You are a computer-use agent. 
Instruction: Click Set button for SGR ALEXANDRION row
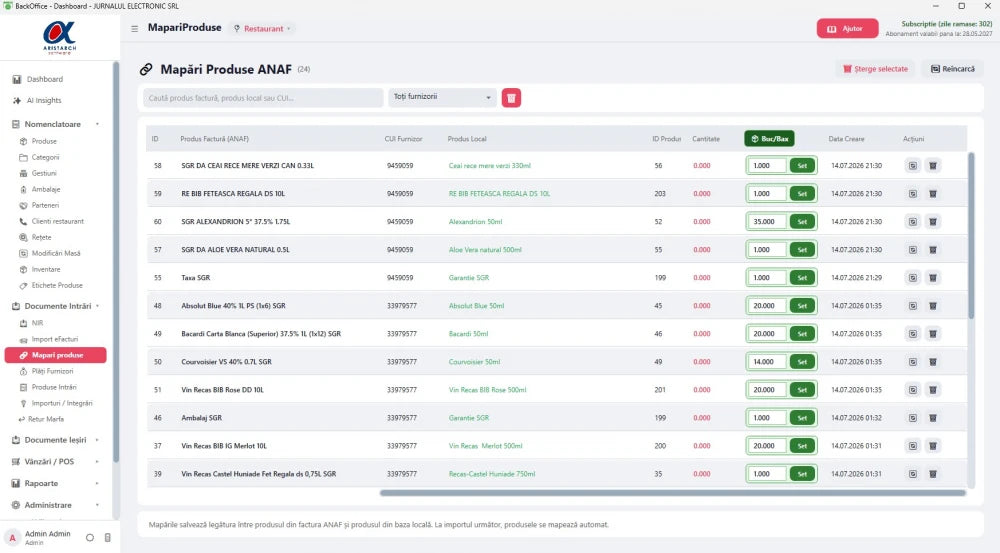coord(802,222)
